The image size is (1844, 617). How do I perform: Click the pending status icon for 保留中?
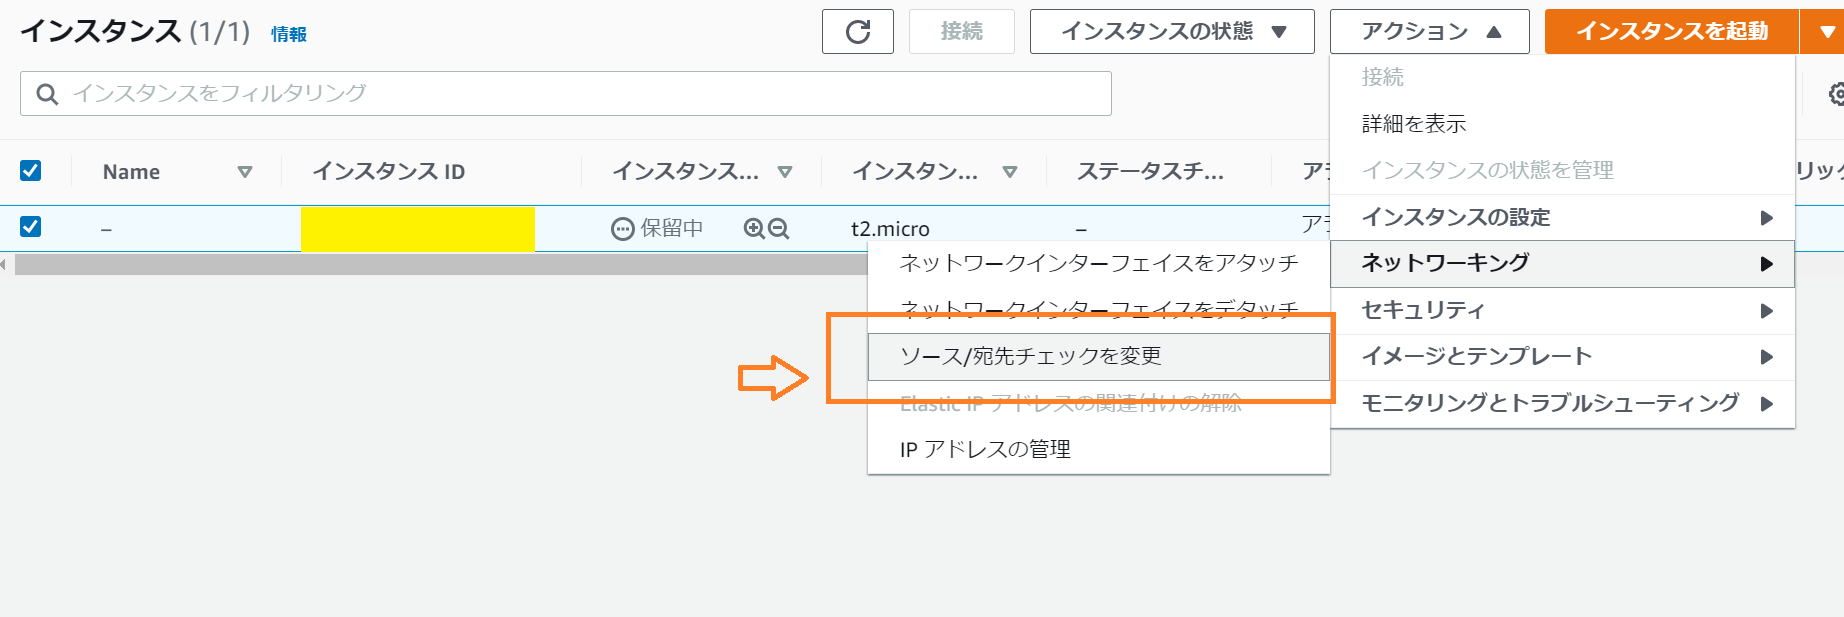622,229
